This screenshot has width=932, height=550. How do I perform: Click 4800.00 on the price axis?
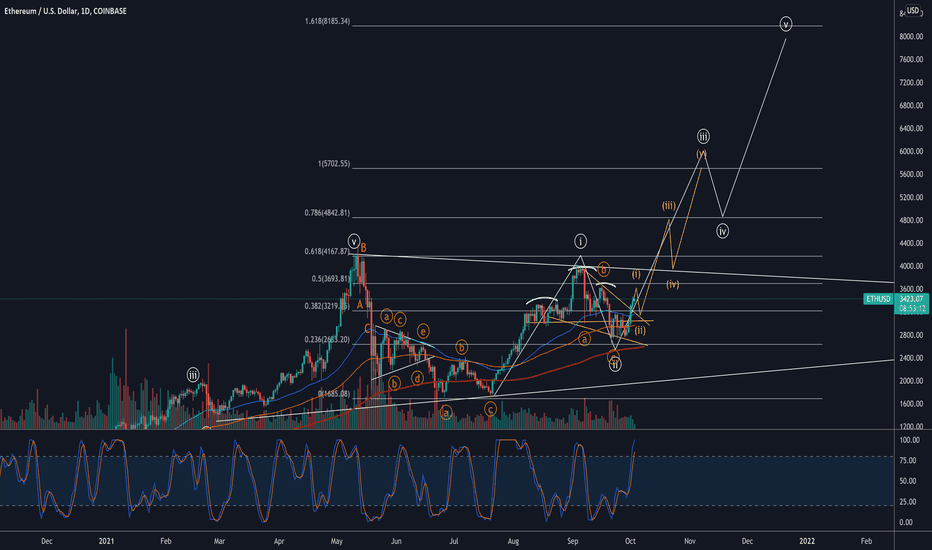911,220
